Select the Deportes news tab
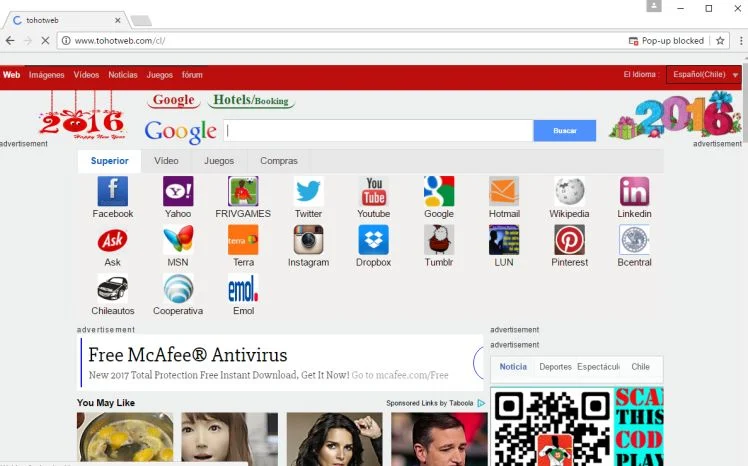The image size is (748, 466). [x=555, y=367]
